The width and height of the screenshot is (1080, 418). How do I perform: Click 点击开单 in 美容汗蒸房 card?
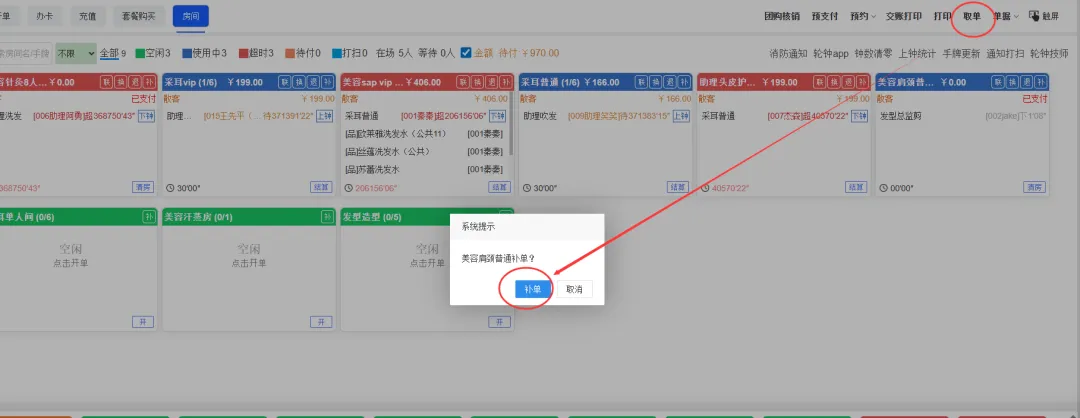tap(249, 263)
